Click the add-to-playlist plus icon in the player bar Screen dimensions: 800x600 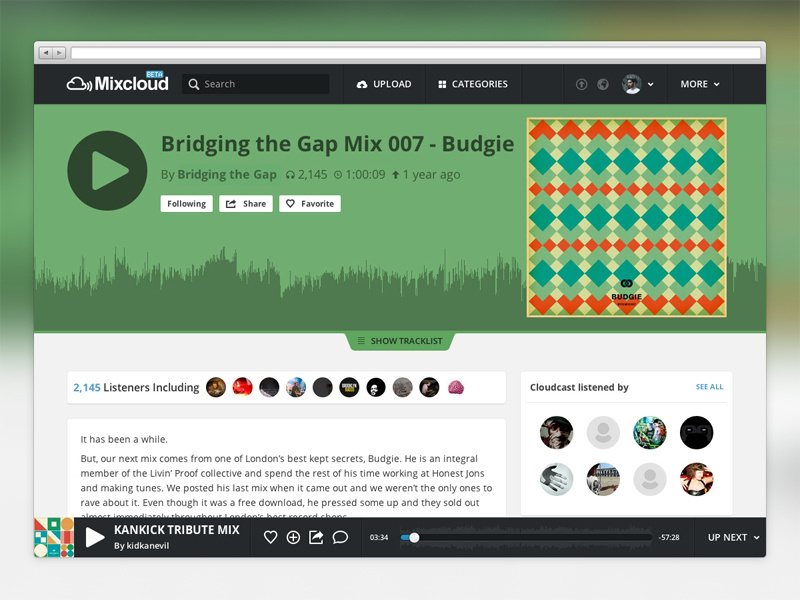pyautogui.click(x=293, y=537)
